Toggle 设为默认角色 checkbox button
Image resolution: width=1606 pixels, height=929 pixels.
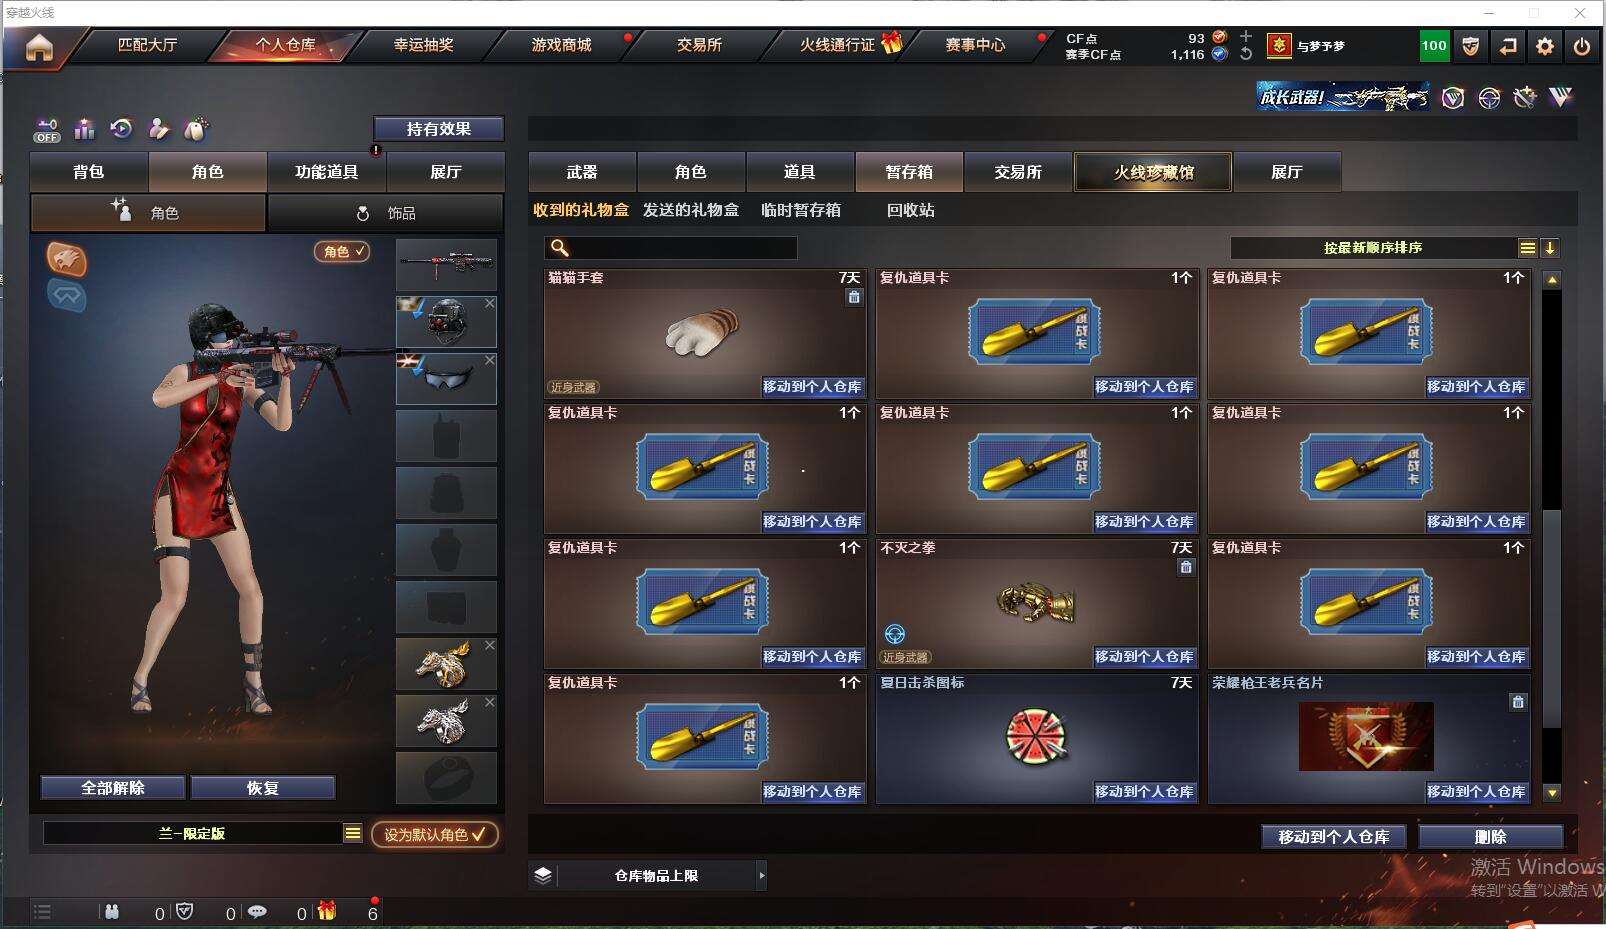435,834
